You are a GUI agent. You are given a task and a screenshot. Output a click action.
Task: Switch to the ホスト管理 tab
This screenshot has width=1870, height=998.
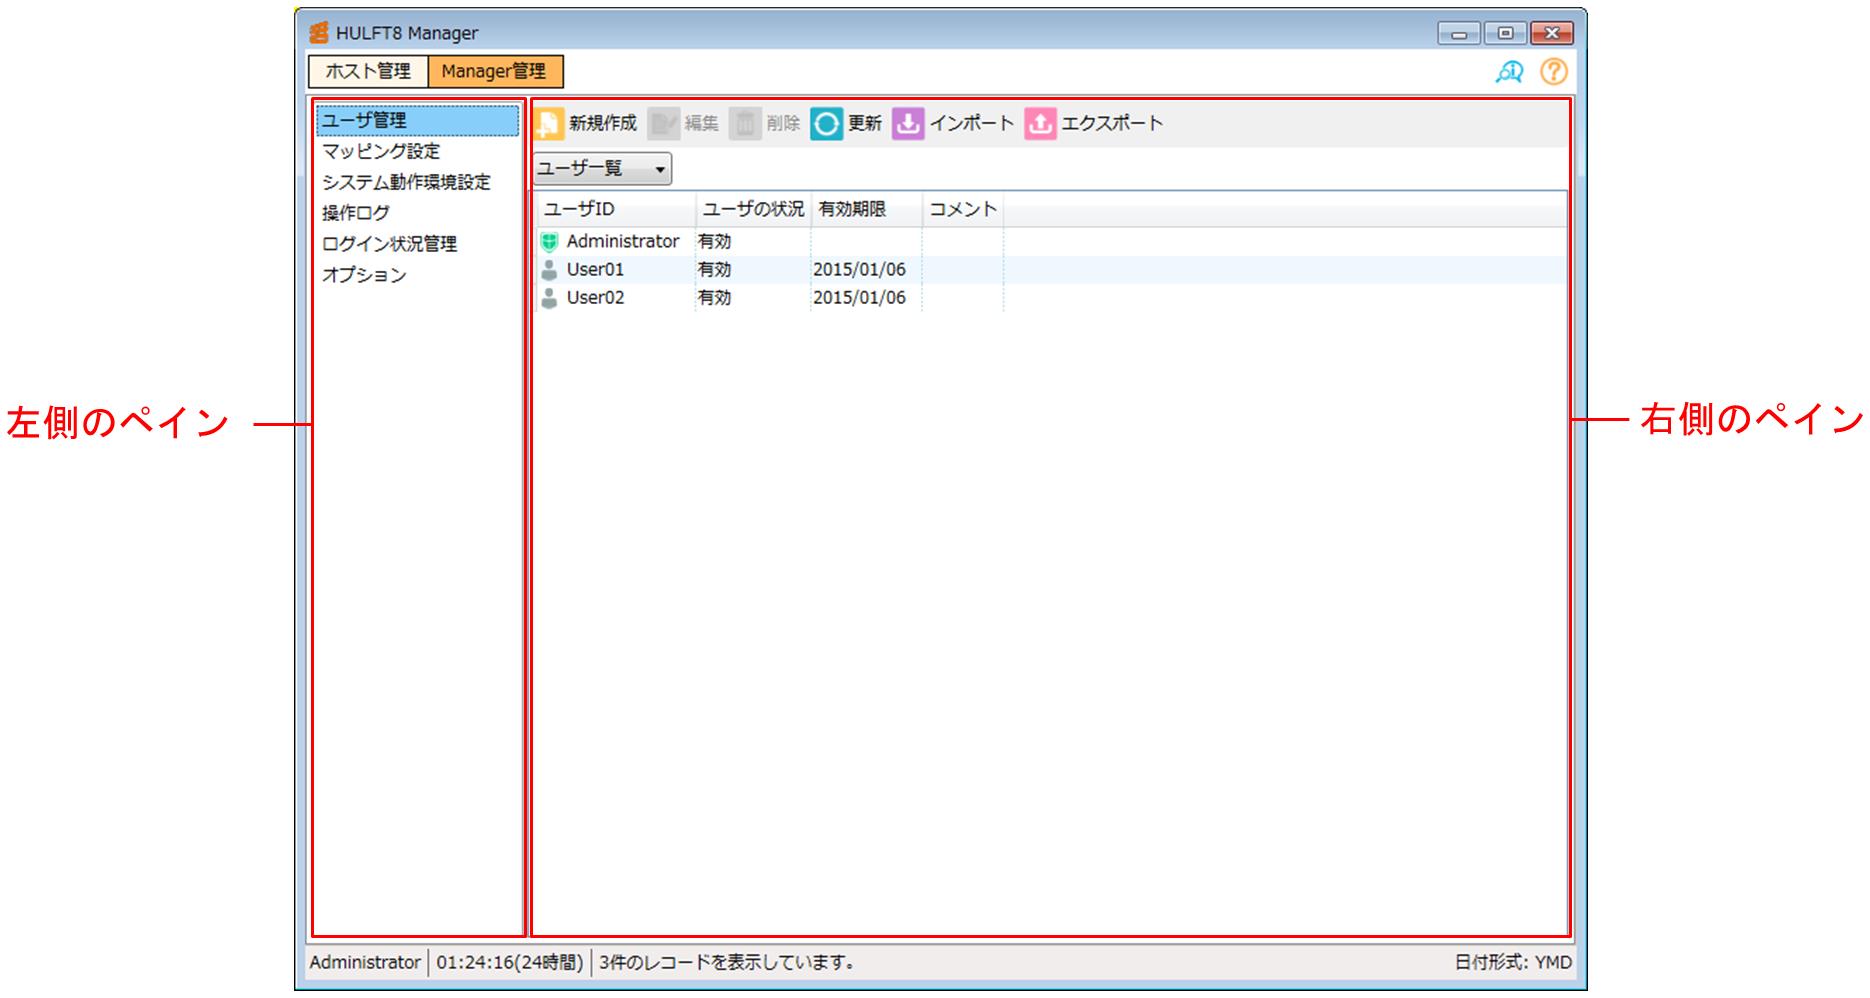(x=368, y=72)
